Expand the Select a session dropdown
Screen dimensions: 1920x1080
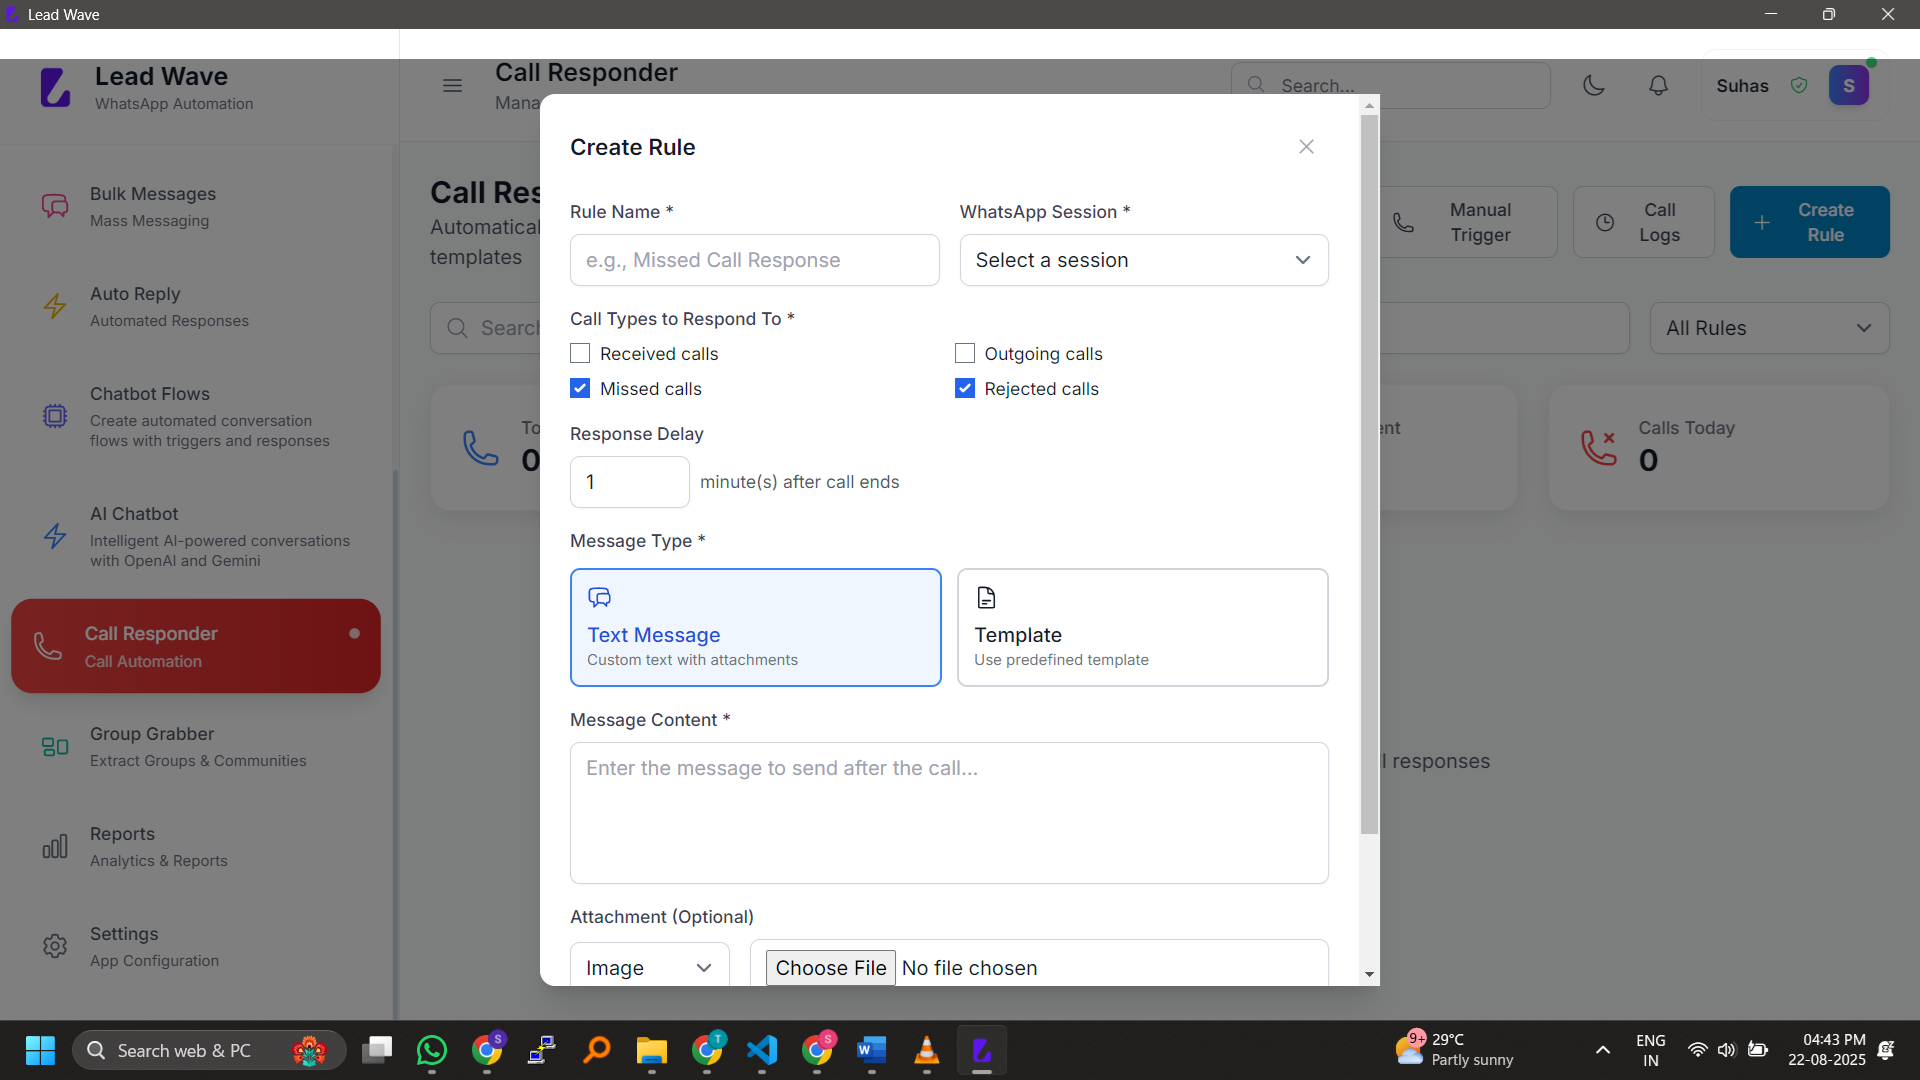pyautogui.click(x=1143, y=260)
